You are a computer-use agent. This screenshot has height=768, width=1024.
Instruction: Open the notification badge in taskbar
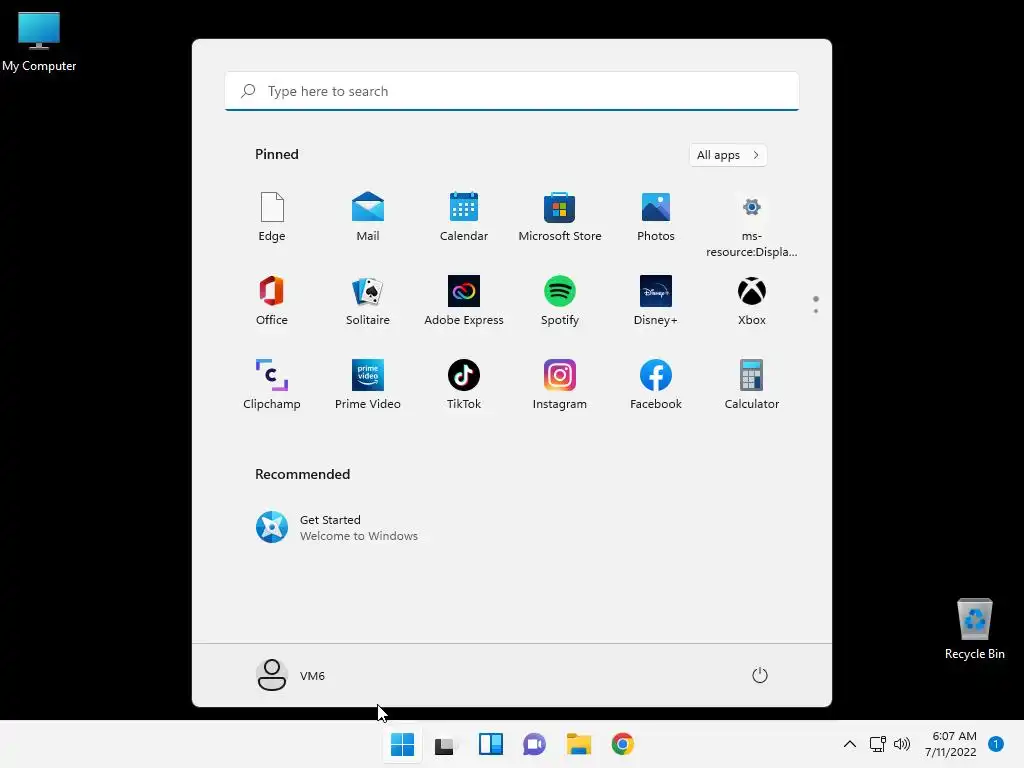(x=996, y=744)
